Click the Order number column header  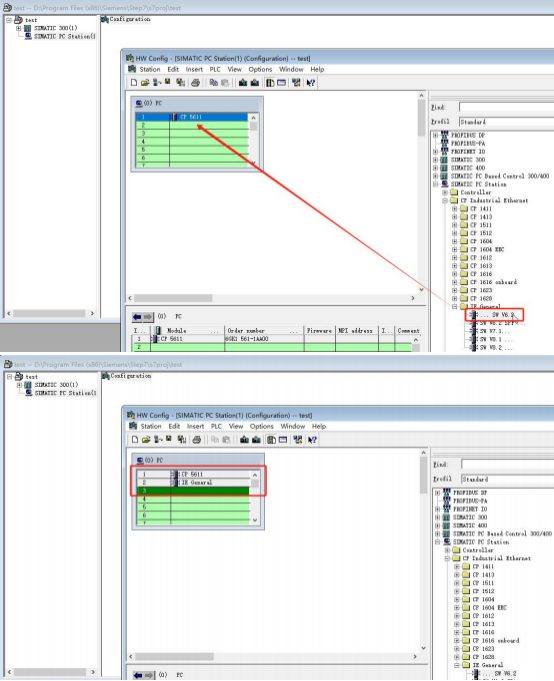[264, 331]
